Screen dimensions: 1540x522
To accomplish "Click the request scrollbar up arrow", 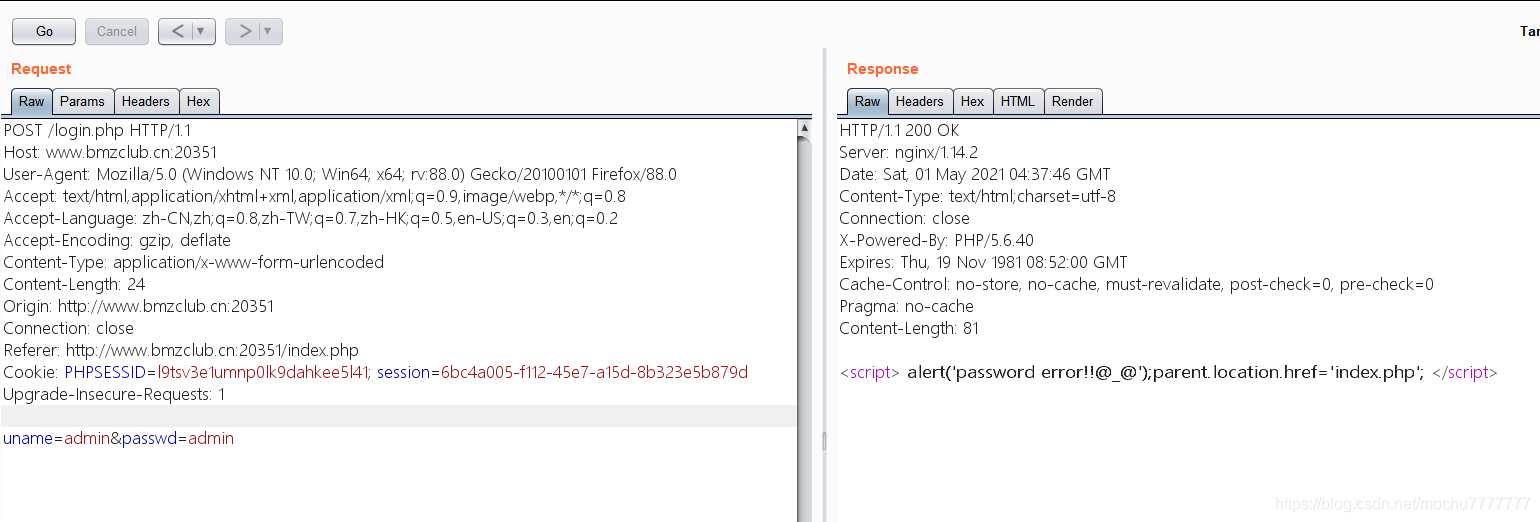I will tap(805, 128).
